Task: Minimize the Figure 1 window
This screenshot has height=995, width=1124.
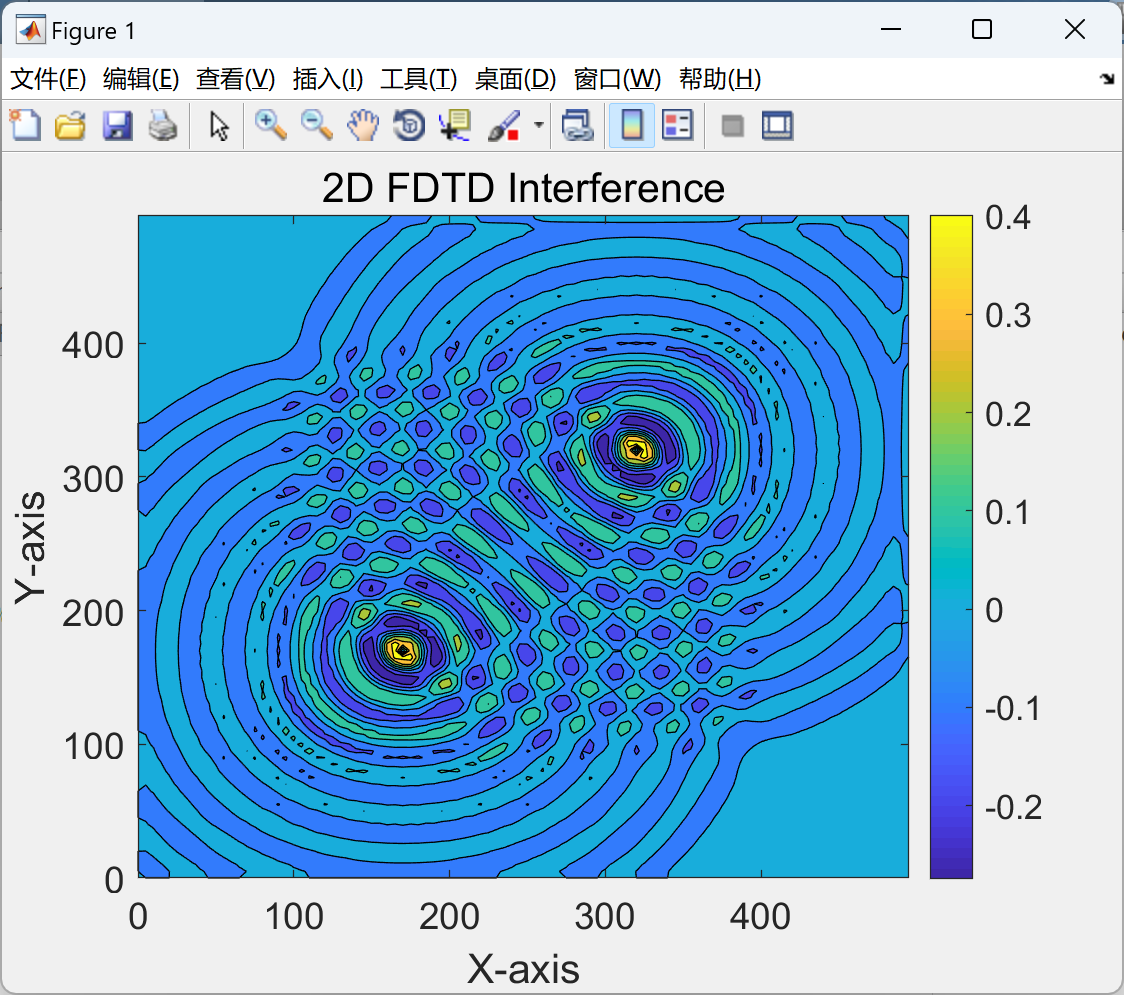Action: point(890,29)
